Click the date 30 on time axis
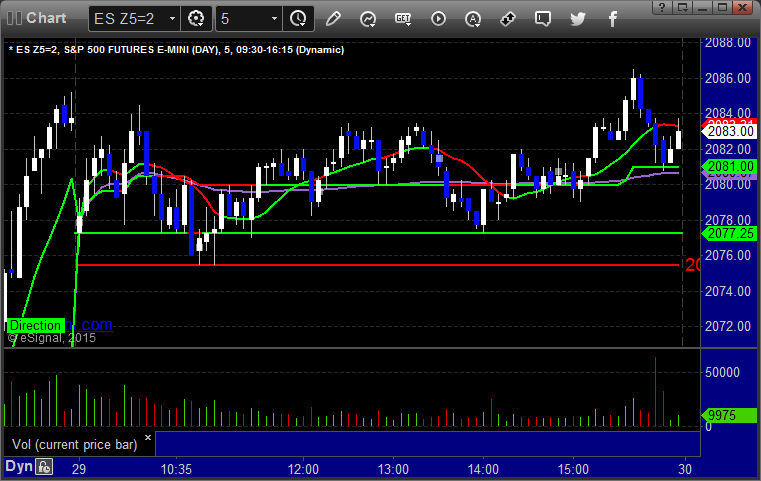This screenshot has height=481, width=761. click(x=685, y=469)
